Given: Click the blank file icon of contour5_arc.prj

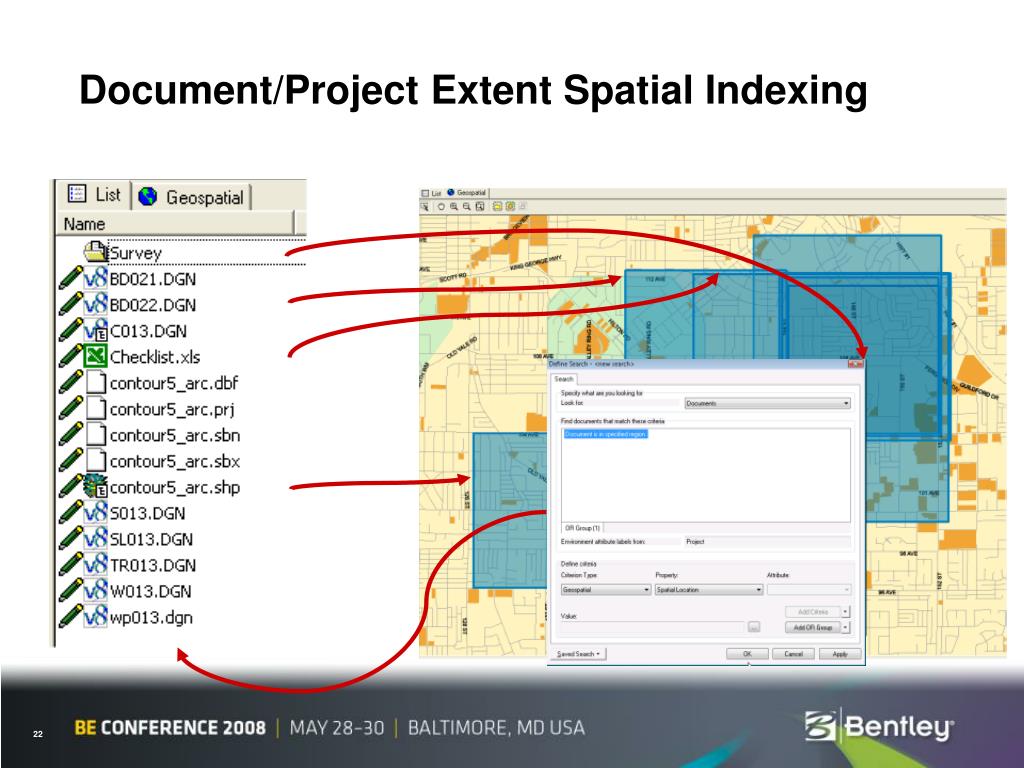Looking at the screenshot, I should 95,409.
